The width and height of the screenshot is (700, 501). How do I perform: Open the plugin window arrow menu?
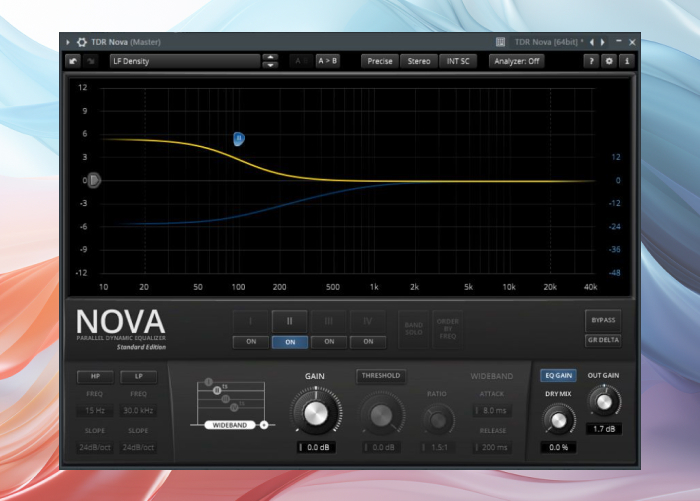(68, 42)
